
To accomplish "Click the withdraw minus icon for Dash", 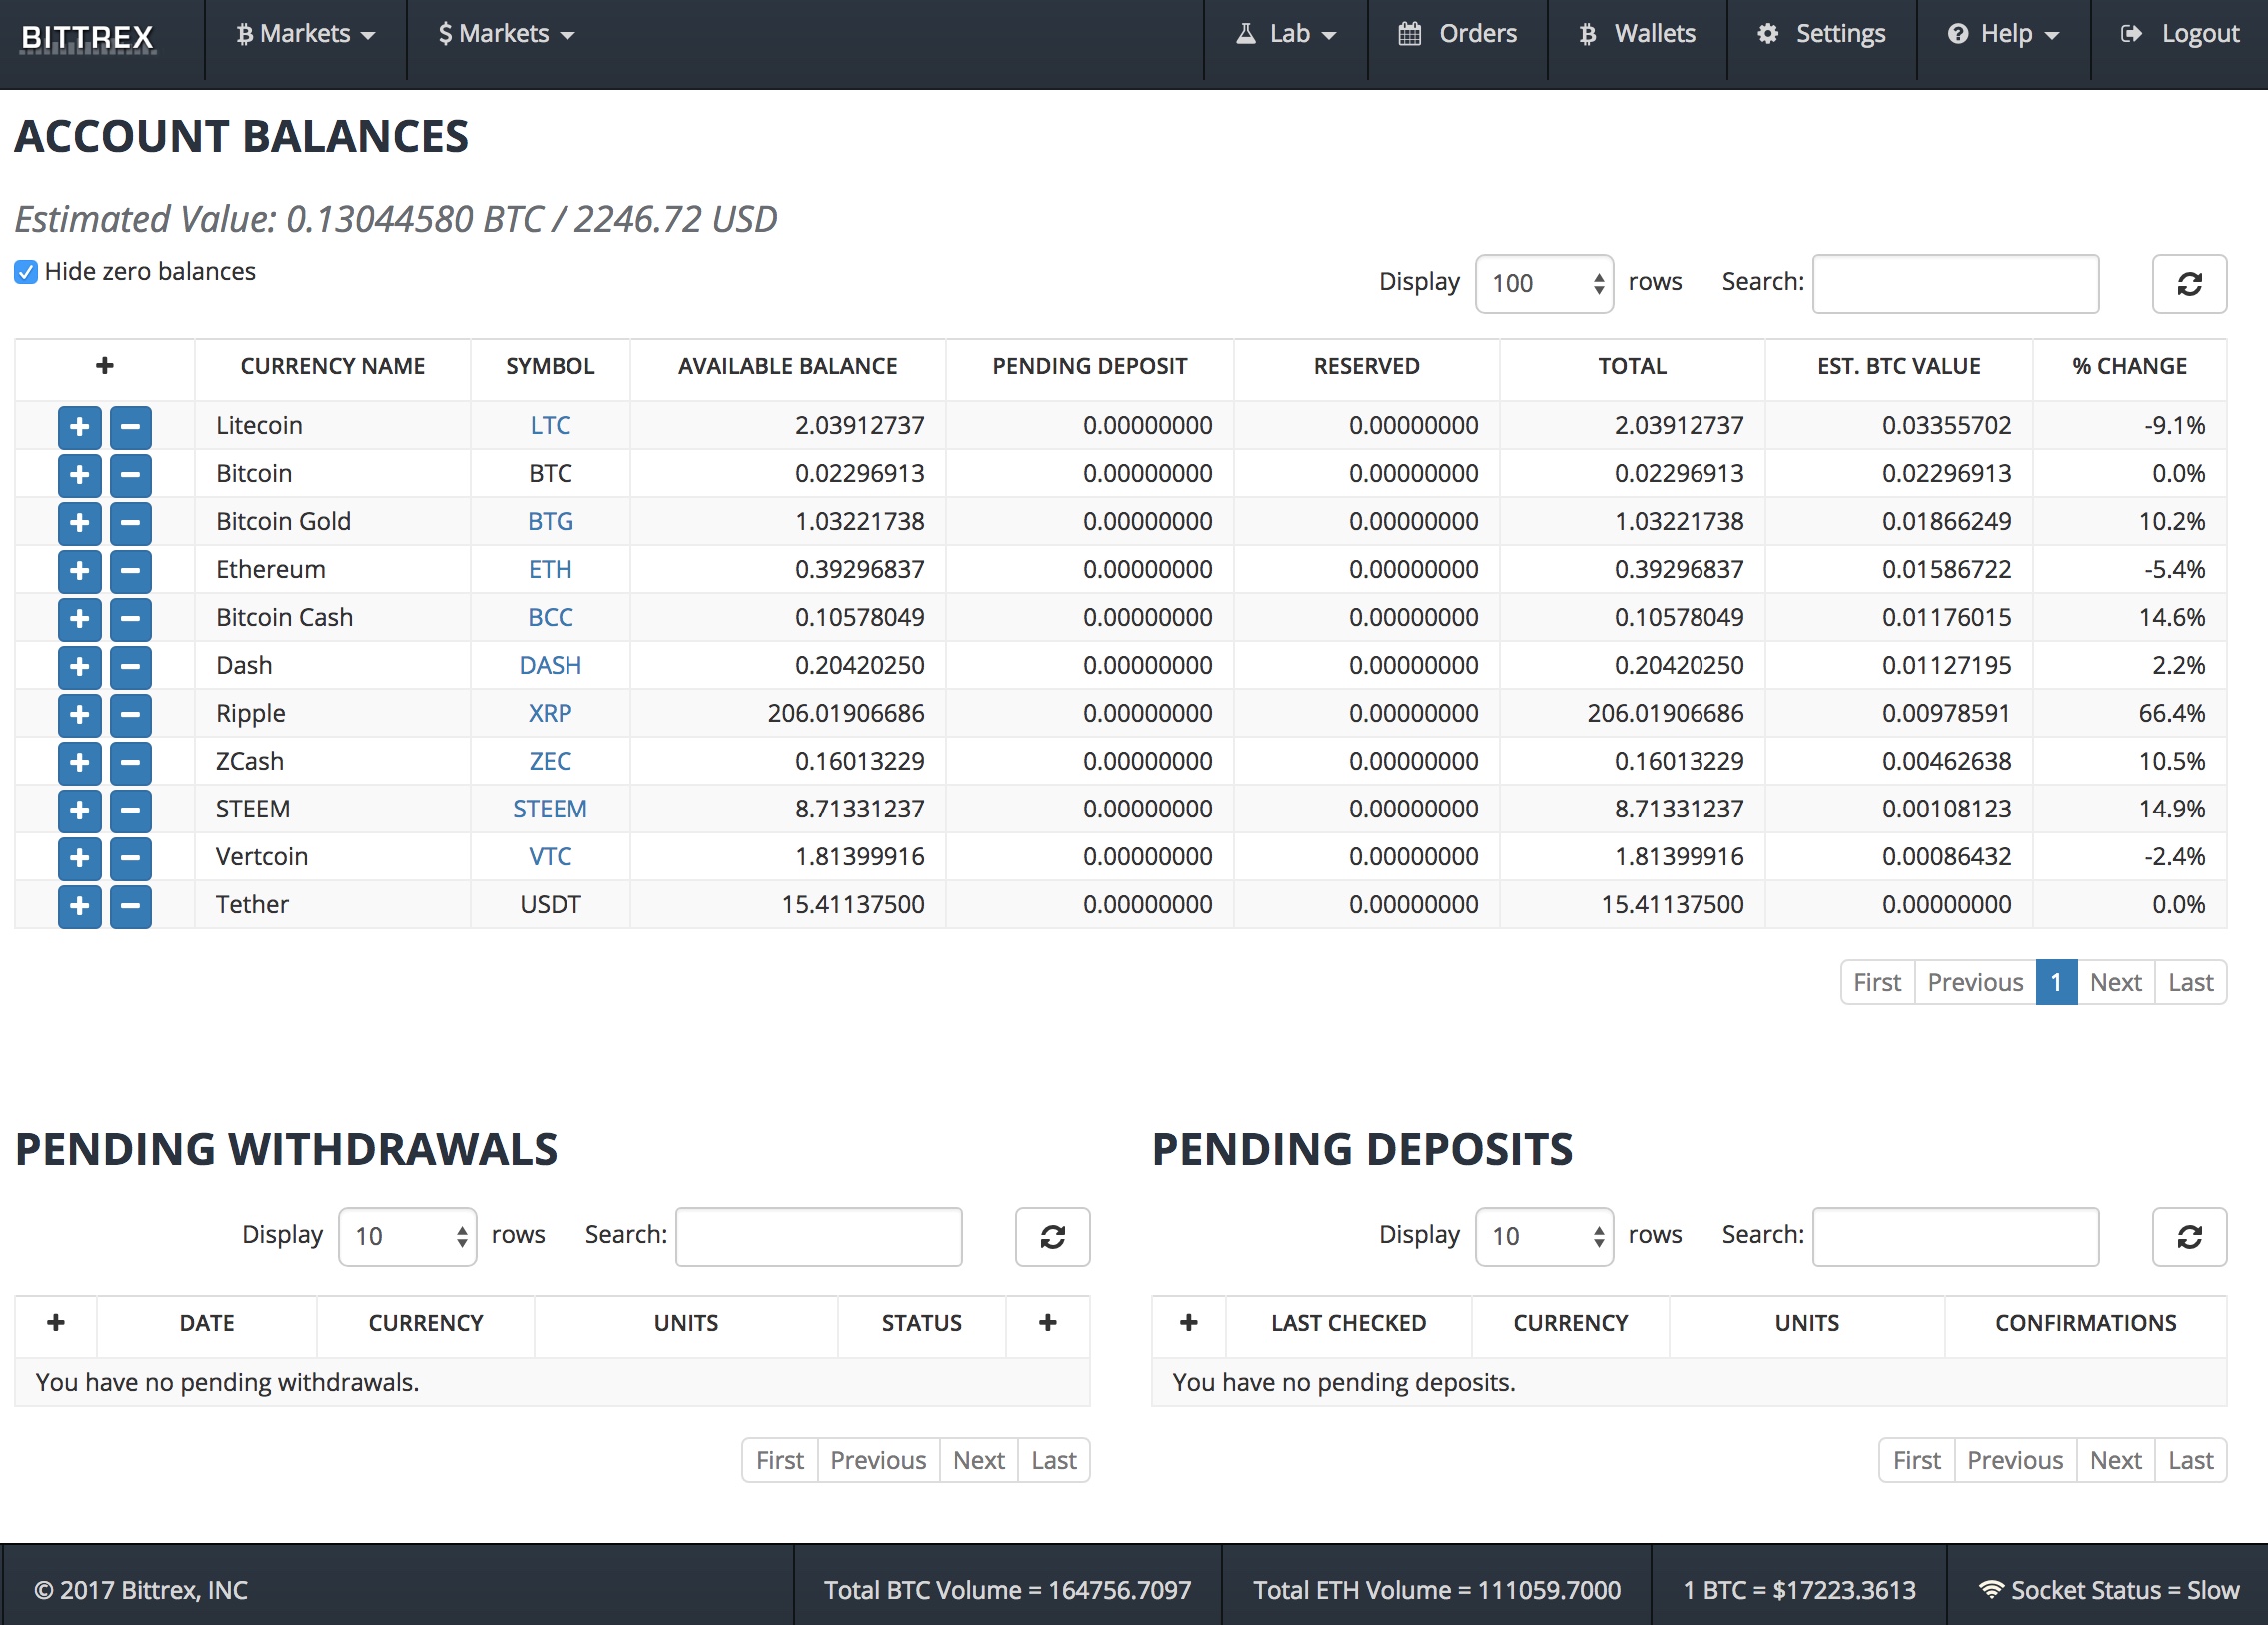I will point(130,667).
